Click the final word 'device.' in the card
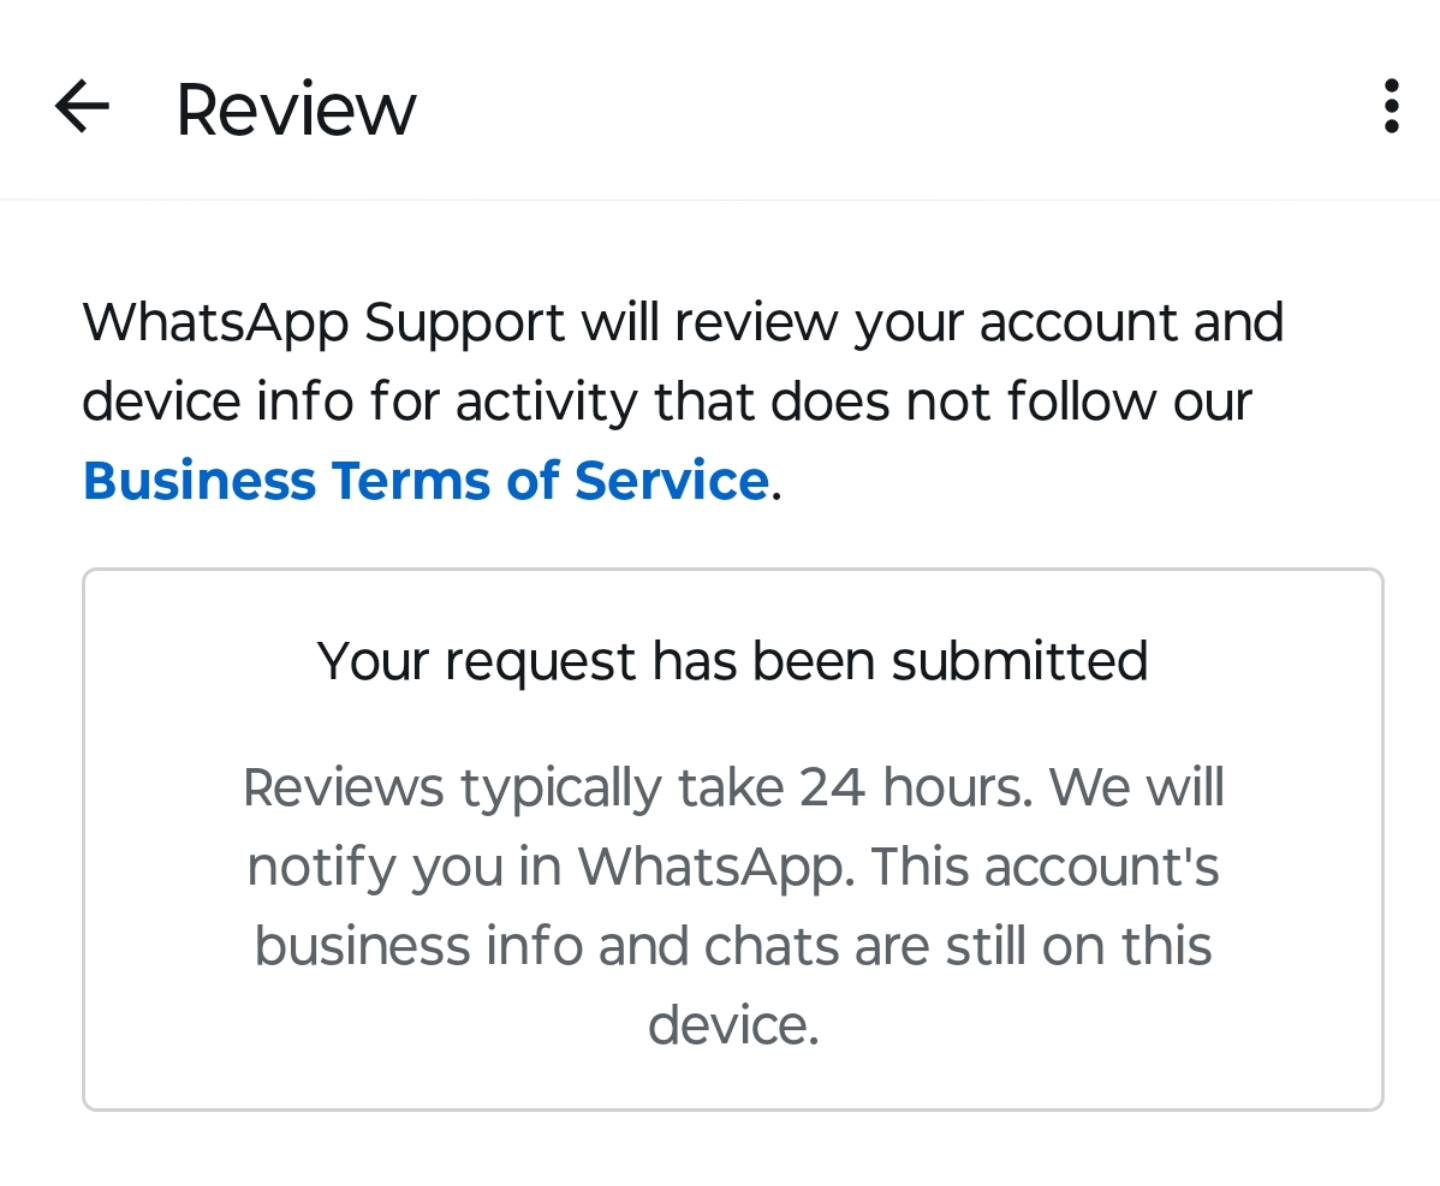 pyautogui.click(x=733, y=1025)
